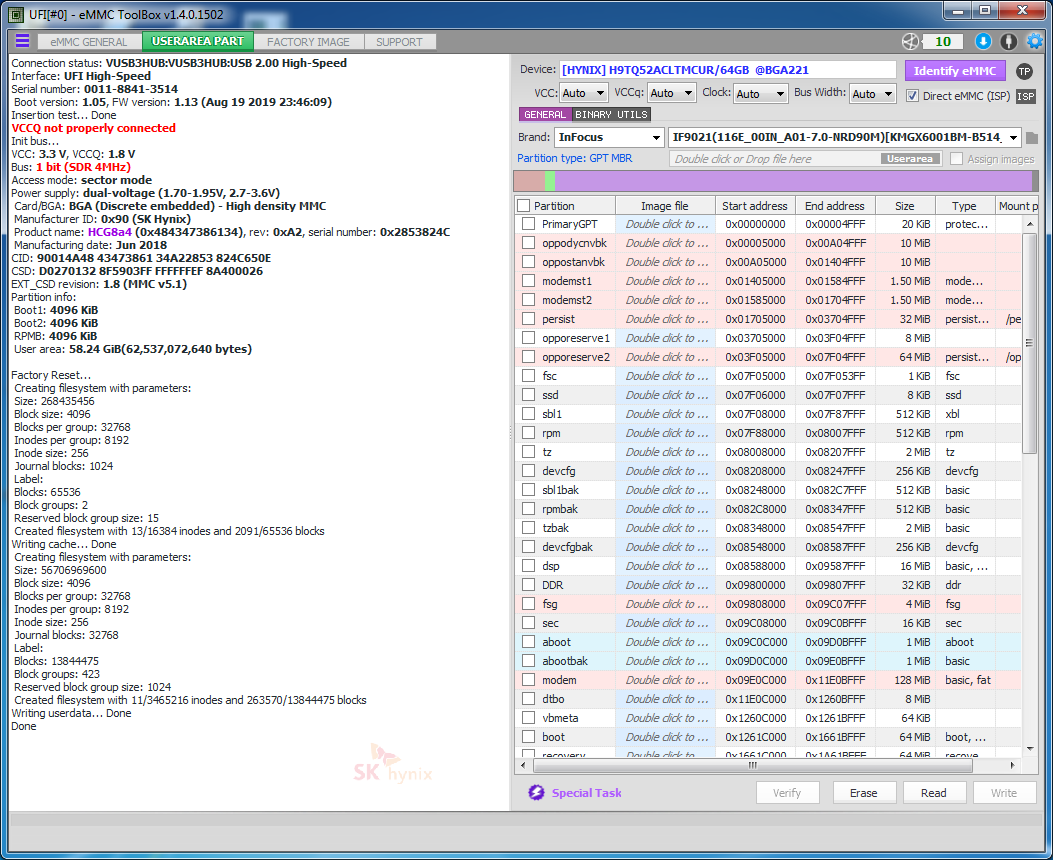Expand the IF9021 model dropdown
The image size is (1053, 860).
click(845, 137)
